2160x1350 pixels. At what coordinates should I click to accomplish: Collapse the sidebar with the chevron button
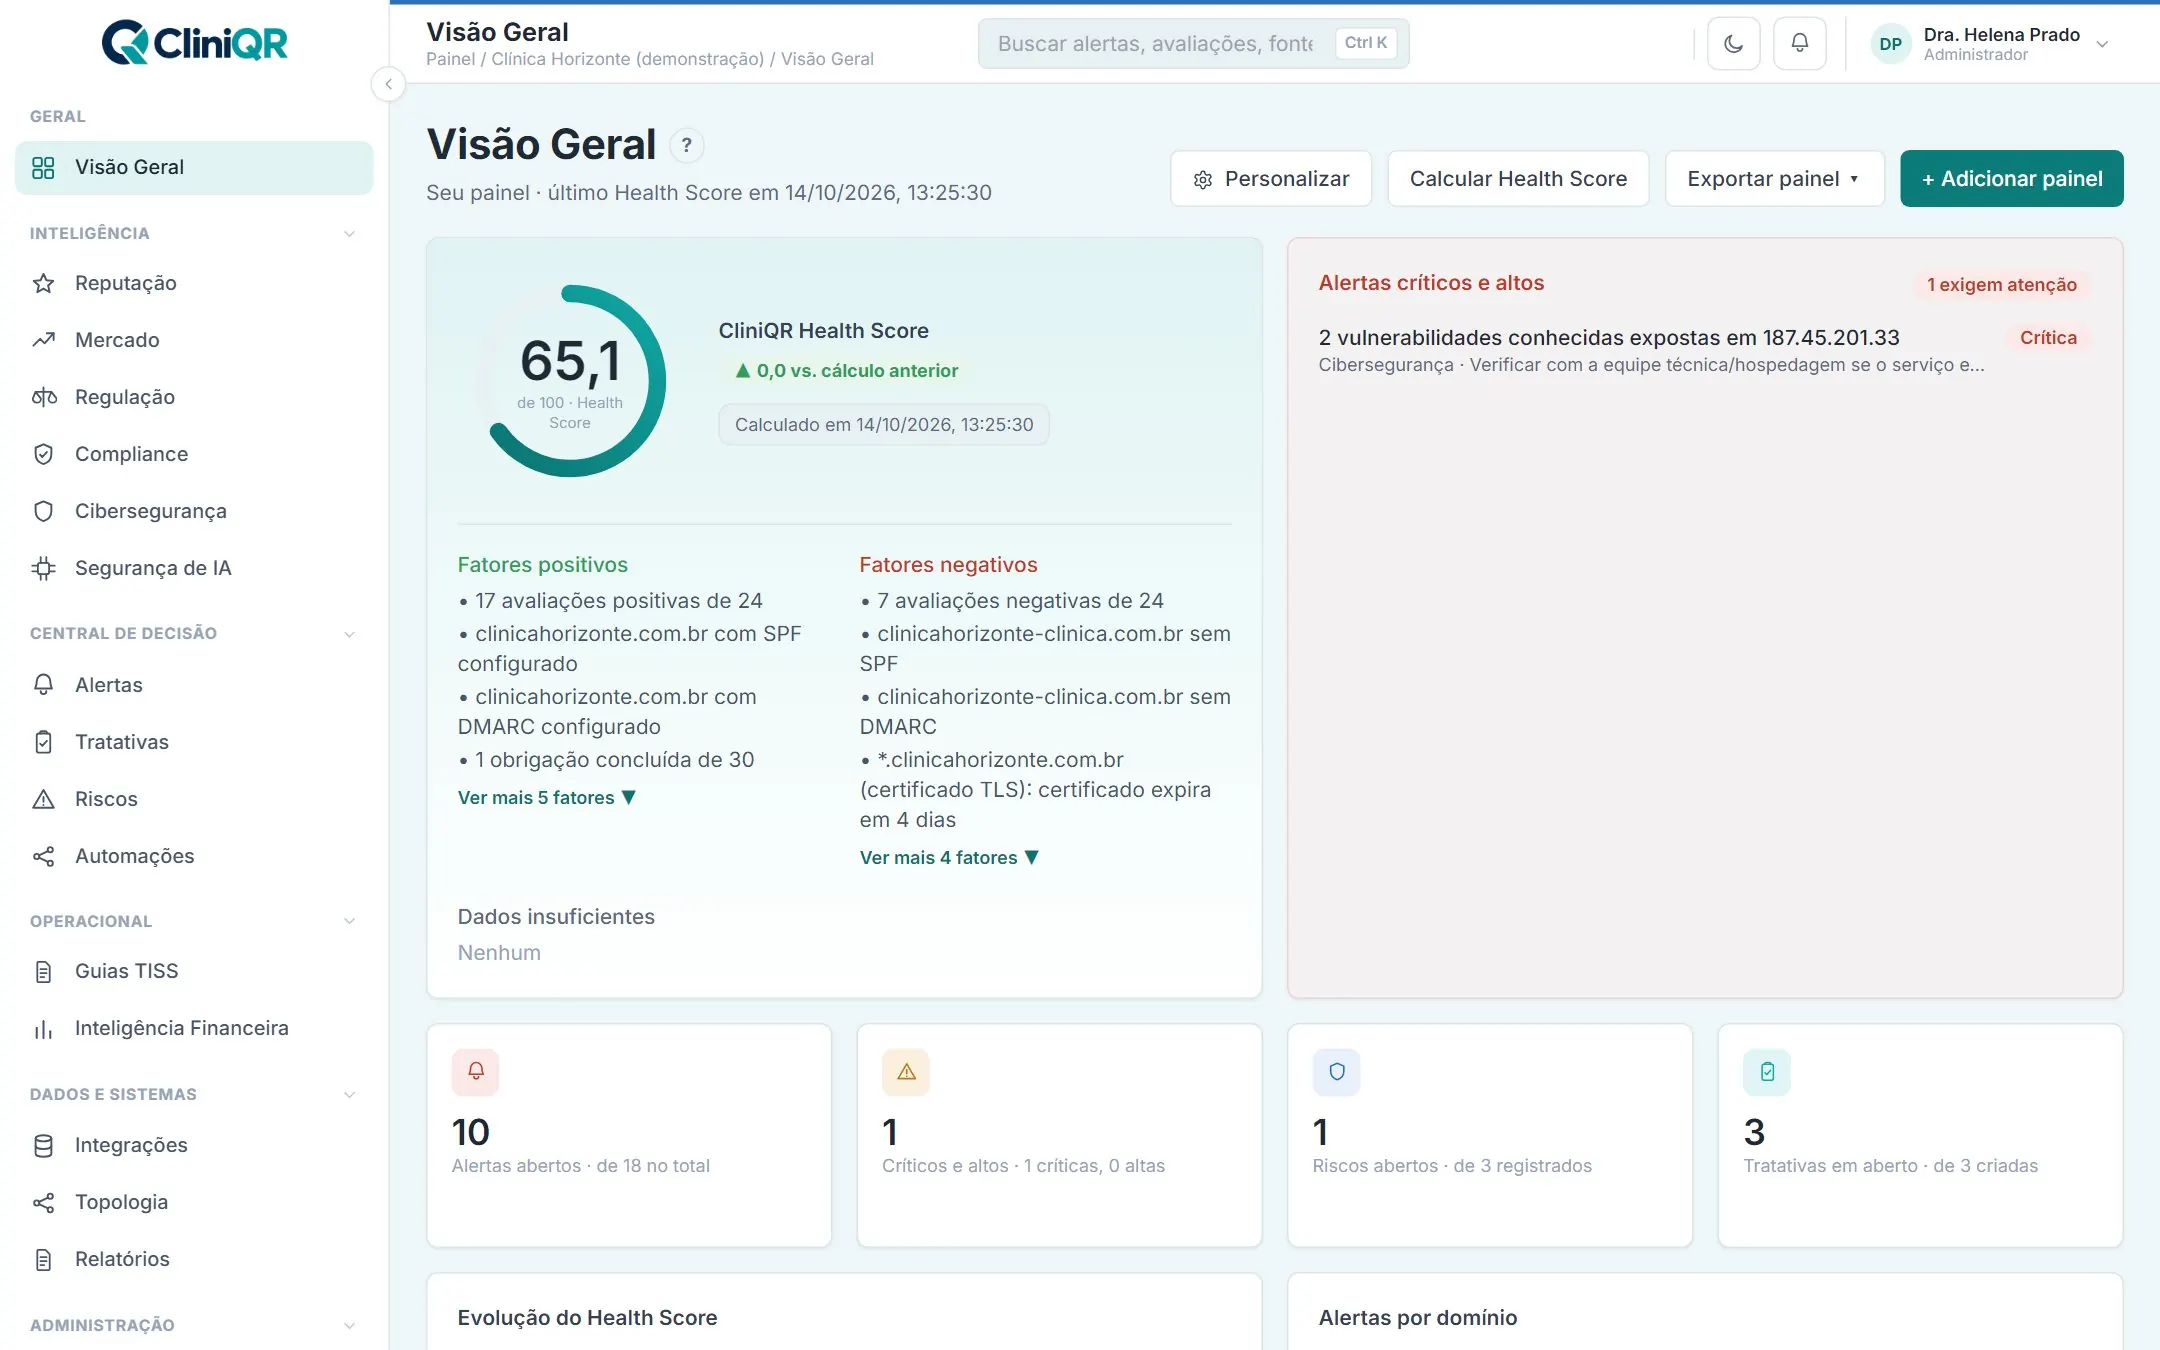pyautogui.click(x=388, y=84)
